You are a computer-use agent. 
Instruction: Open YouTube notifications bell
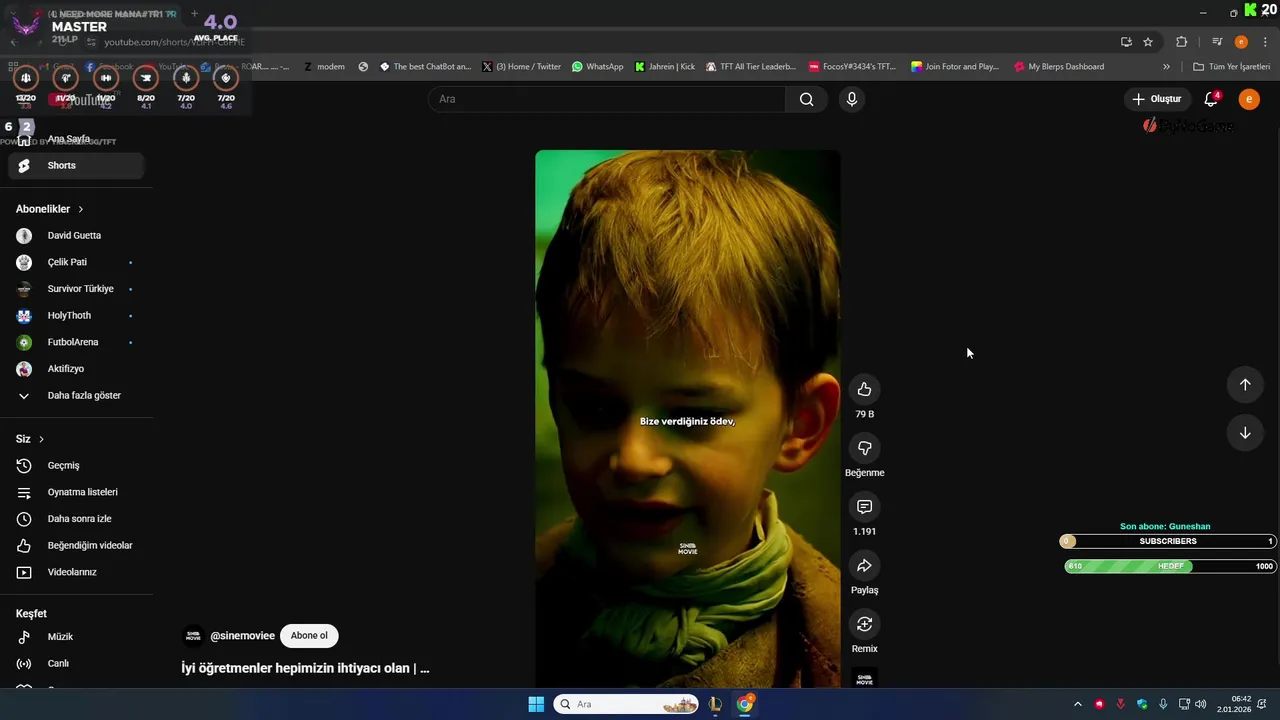pyautogui.click(x=1211, y=99)
